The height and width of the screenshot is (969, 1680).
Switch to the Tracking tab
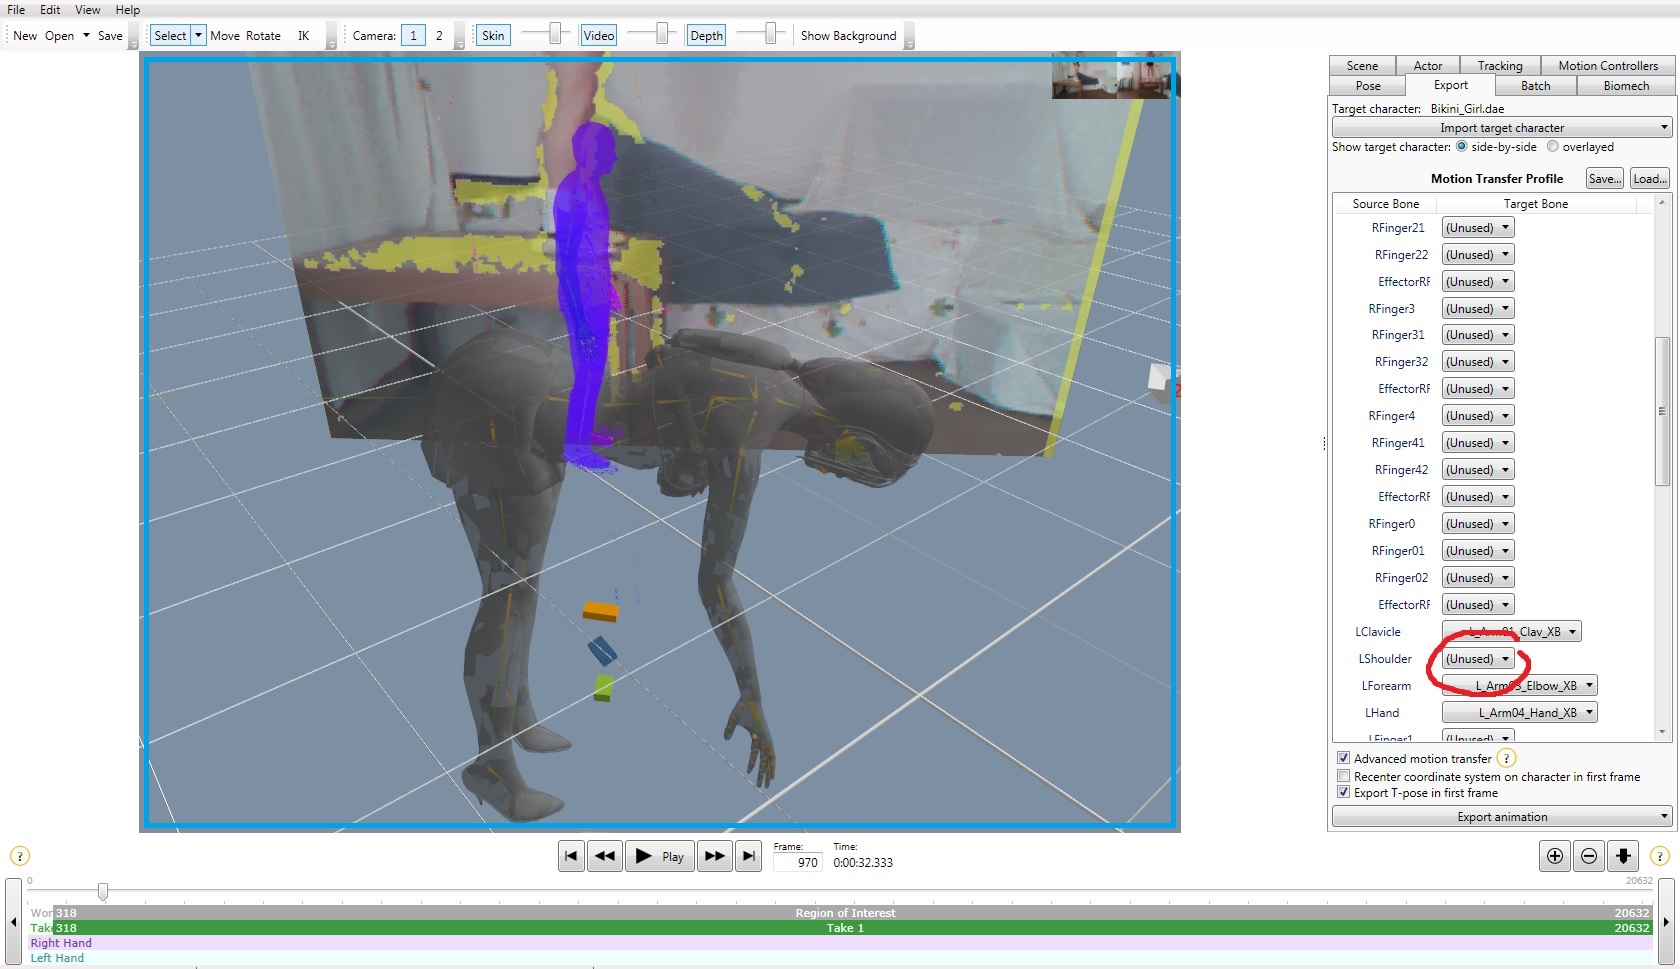[1500, 66]
